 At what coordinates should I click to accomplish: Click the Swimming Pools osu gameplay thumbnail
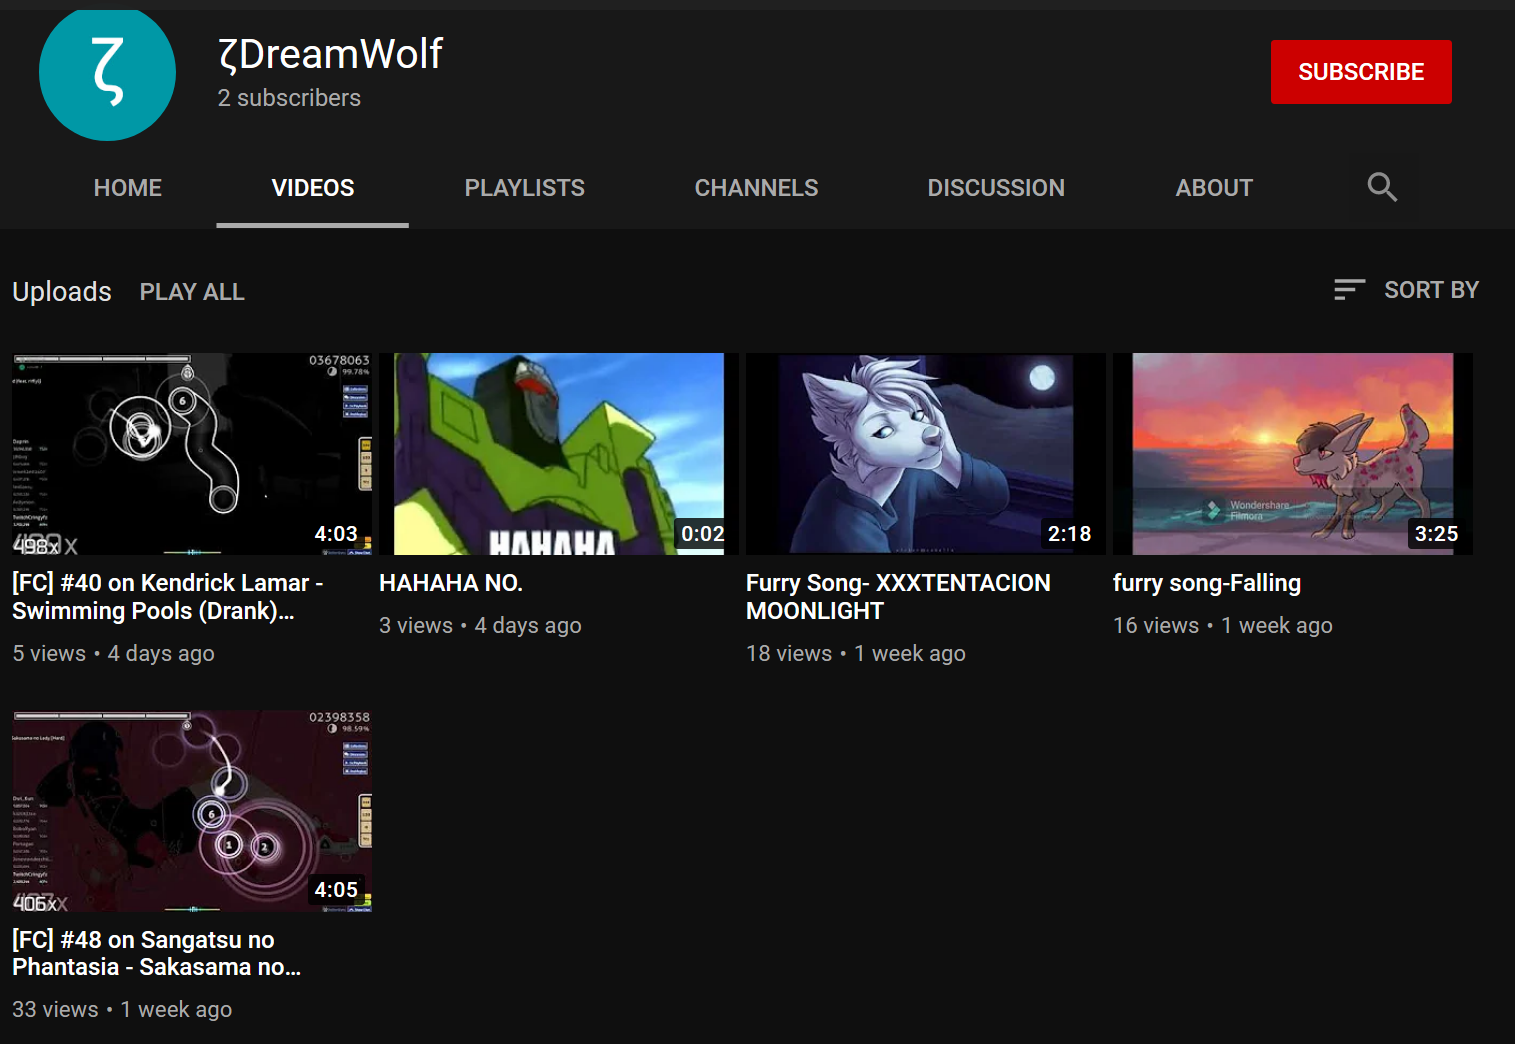point(192,454)
